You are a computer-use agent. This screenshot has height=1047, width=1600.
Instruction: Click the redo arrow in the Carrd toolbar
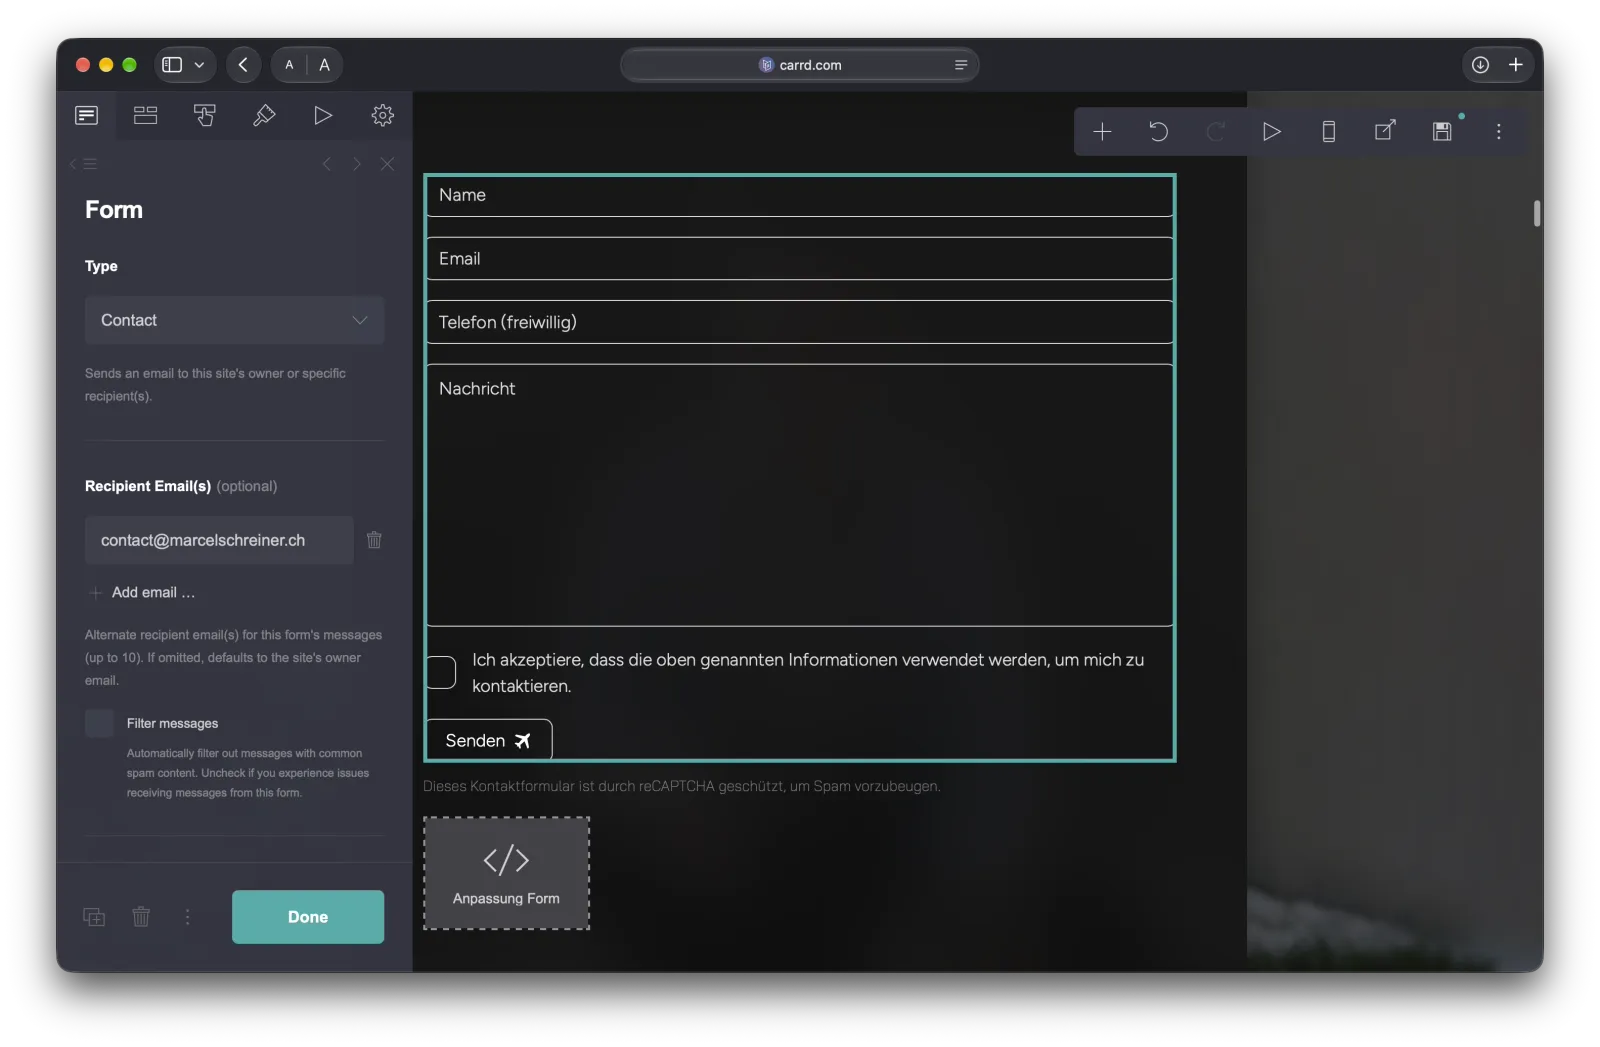tap(1215, 132)
